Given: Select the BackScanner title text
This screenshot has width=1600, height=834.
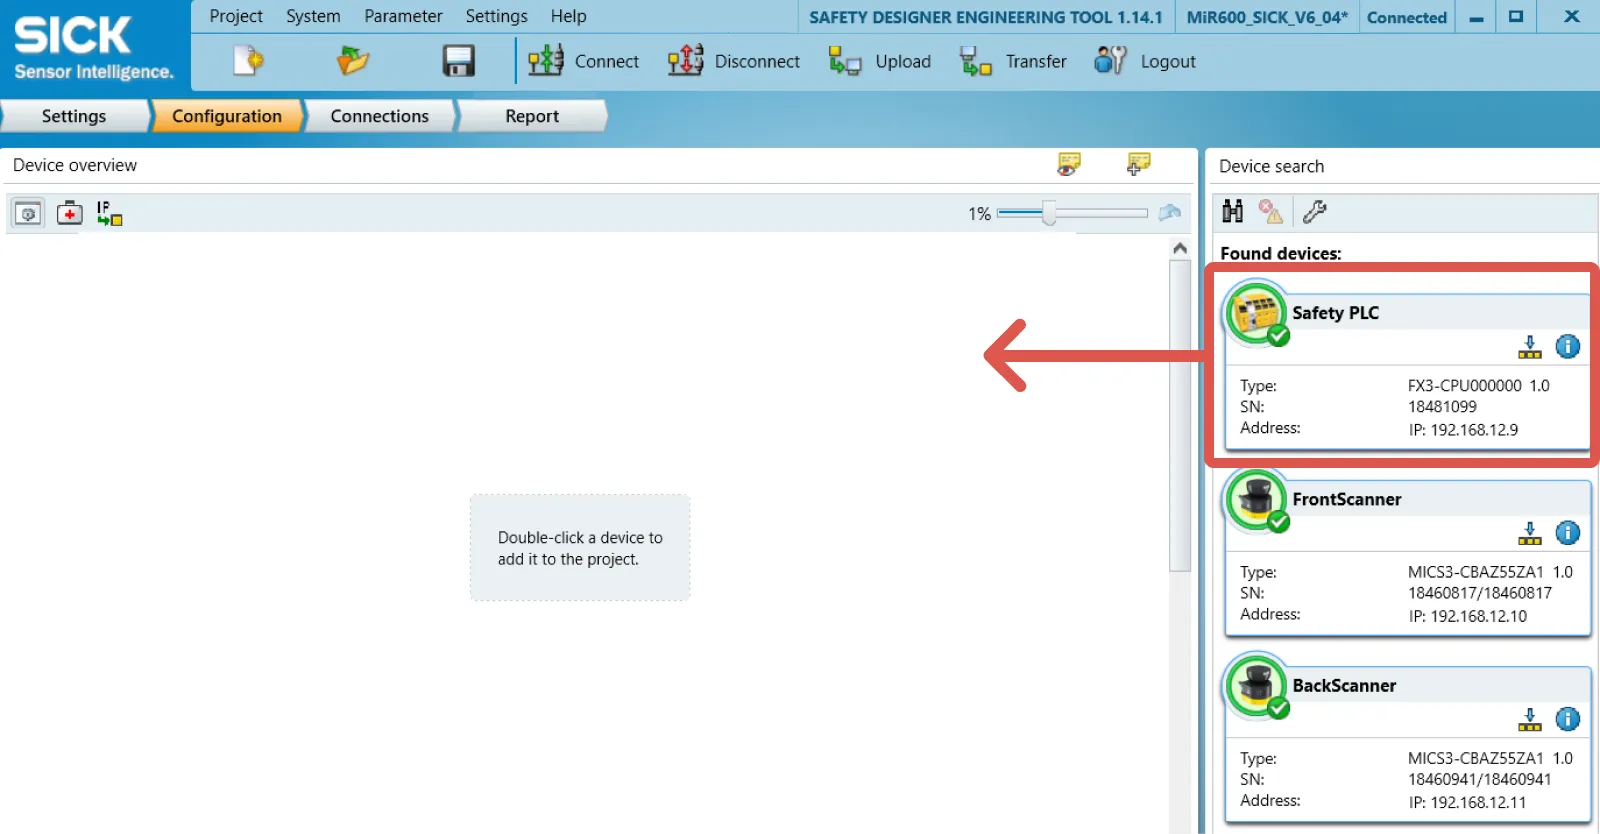Looking at the screenshot, I should pyautogui.click(x=1344, y=685).
